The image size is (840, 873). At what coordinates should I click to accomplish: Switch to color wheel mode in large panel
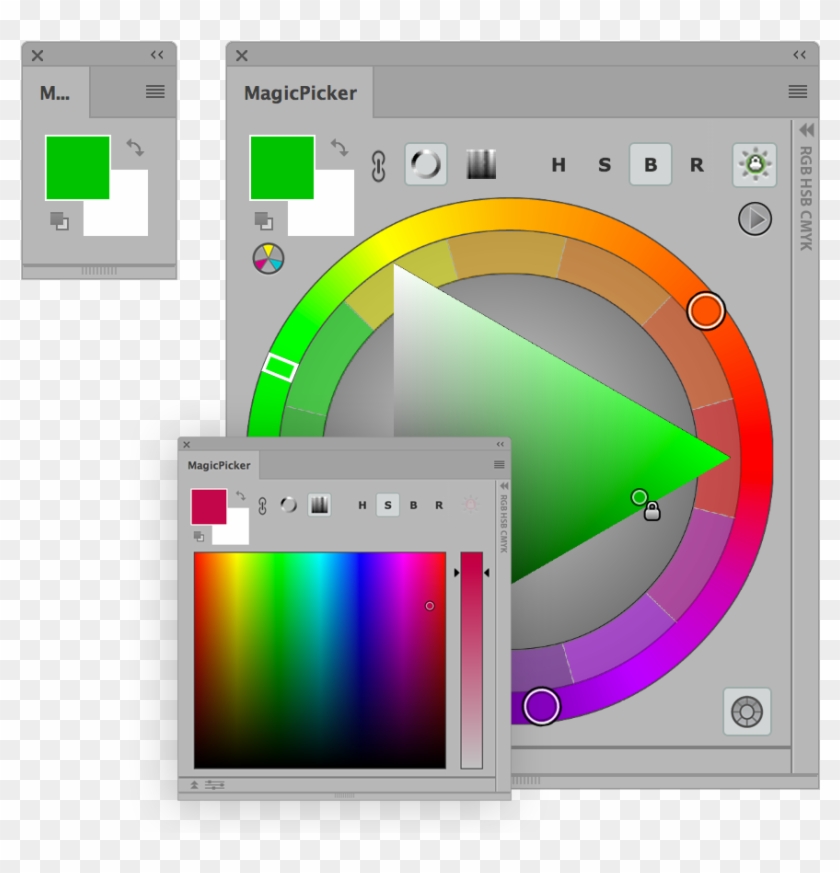point(426,164)
